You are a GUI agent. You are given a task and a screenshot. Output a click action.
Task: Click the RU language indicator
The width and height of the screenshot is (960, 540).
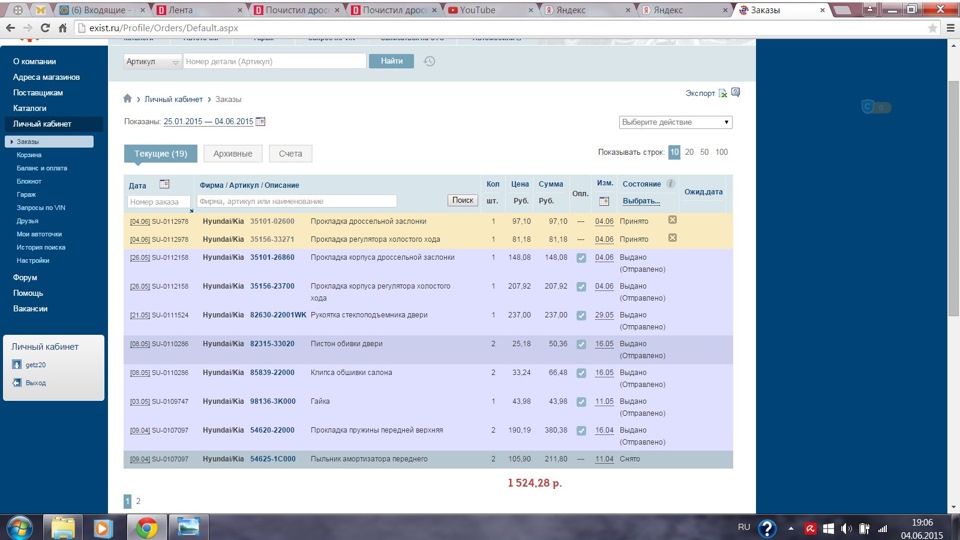(x=744, y=527)
